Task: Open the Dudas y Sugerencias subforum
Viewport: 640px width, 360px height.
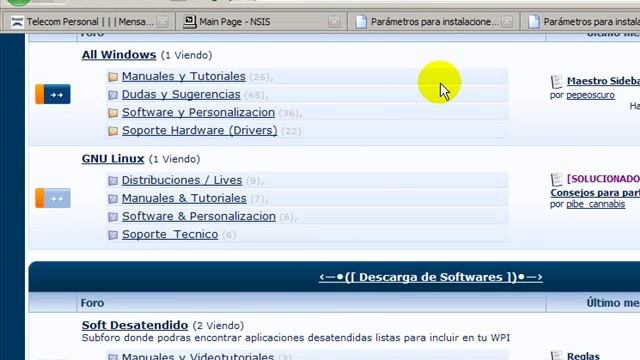Action: tap(181, 94)
